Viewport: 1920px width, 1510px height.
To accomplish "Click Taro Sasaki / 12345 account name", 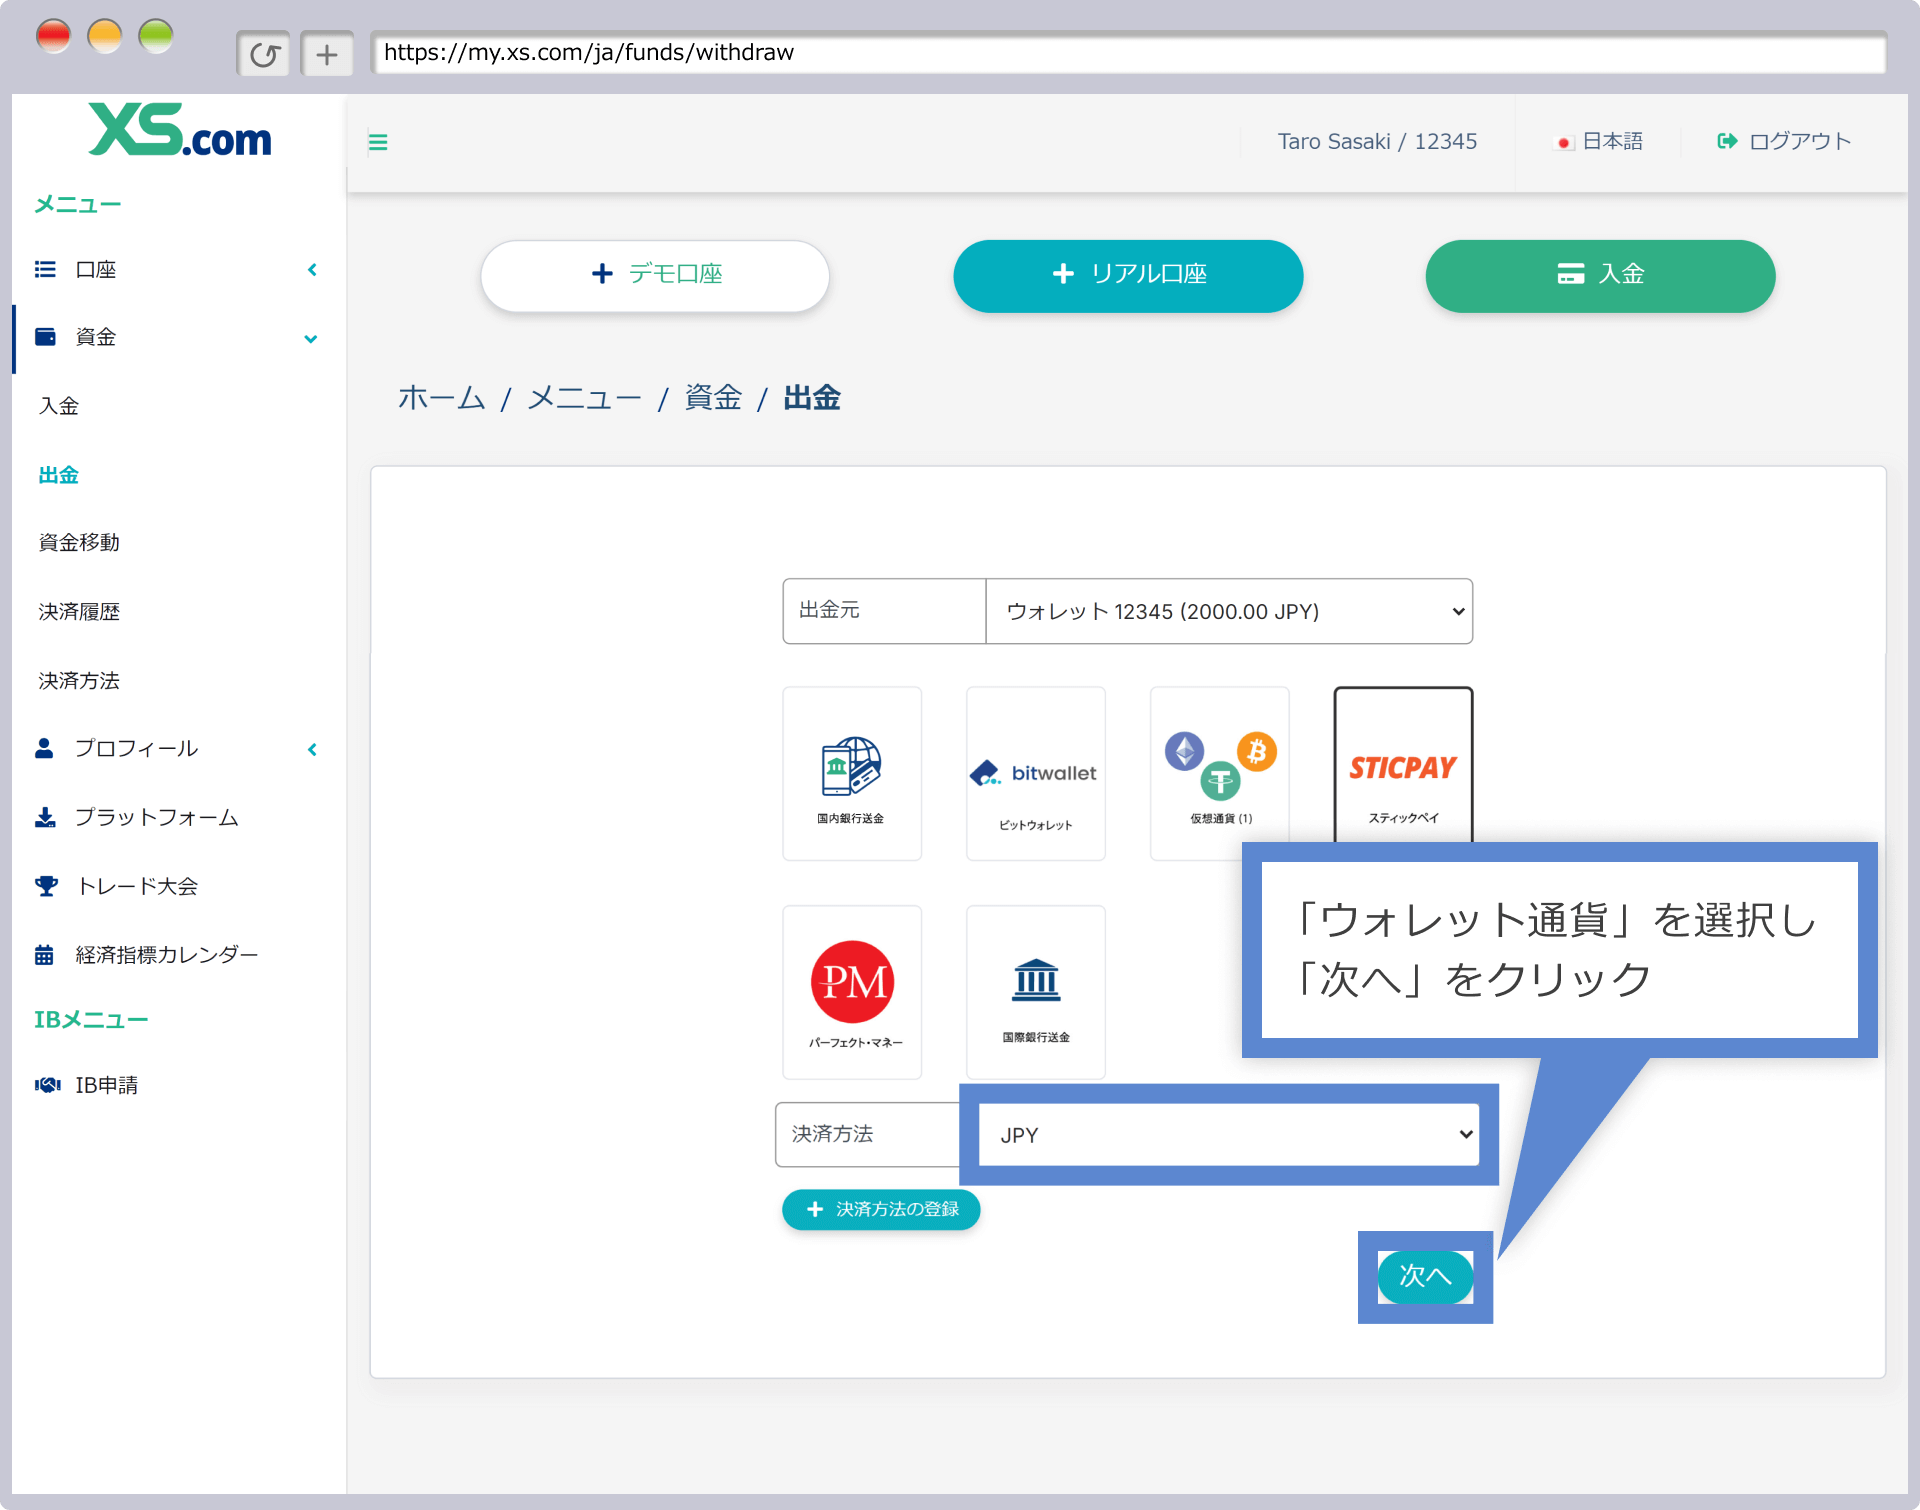I will coord(1377,142).
